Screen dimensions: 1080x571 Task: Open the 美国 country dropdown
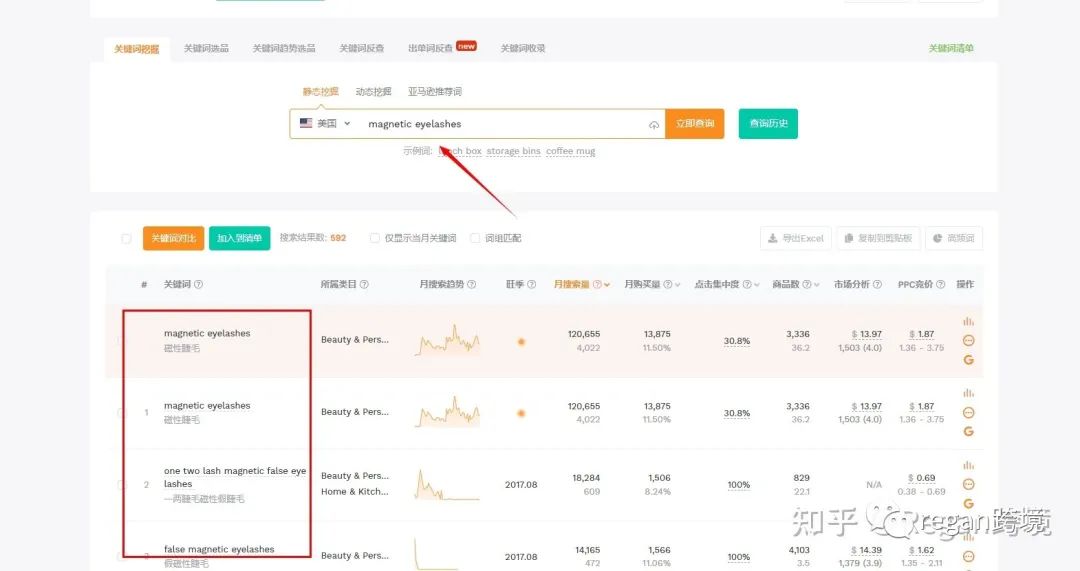click(325, 123)
